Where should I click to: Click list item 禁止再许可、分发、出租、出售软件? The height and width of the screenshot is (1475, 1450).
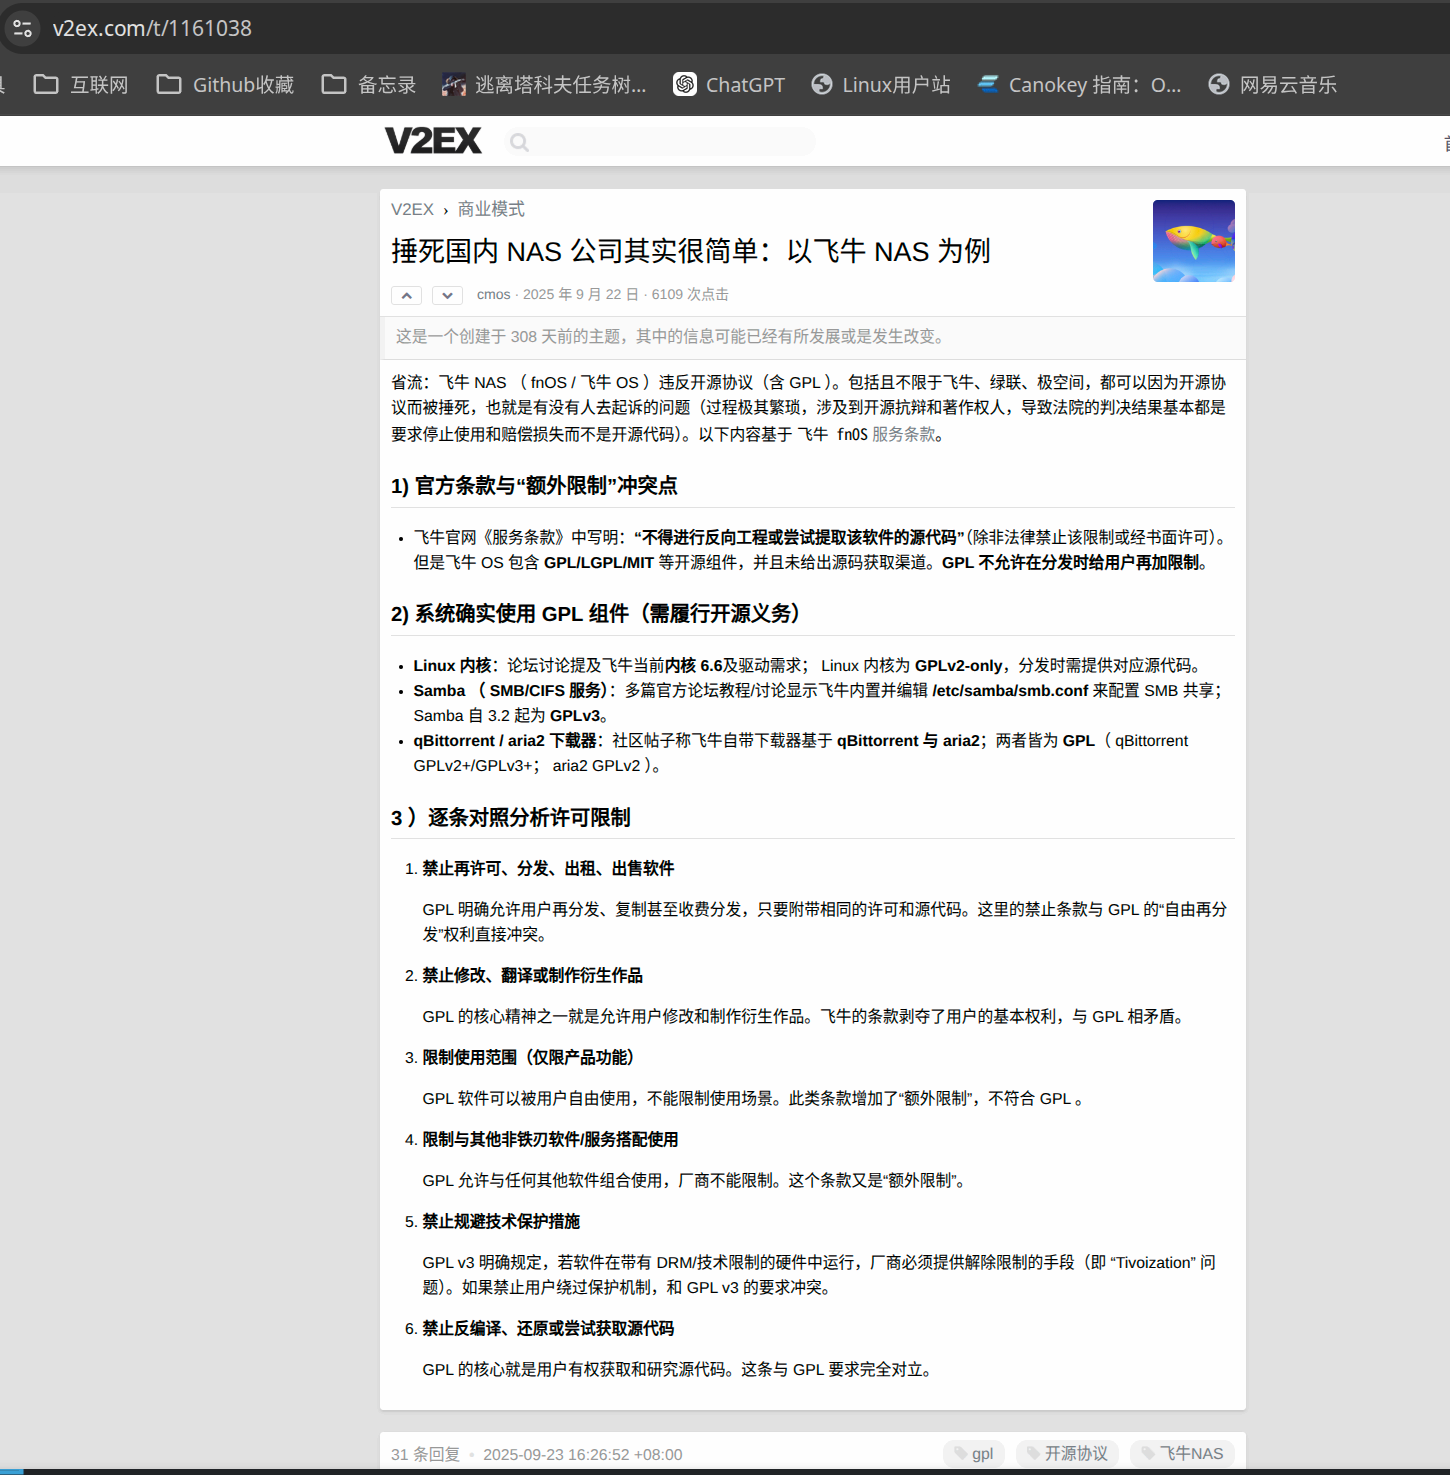[x=548, y=868]
